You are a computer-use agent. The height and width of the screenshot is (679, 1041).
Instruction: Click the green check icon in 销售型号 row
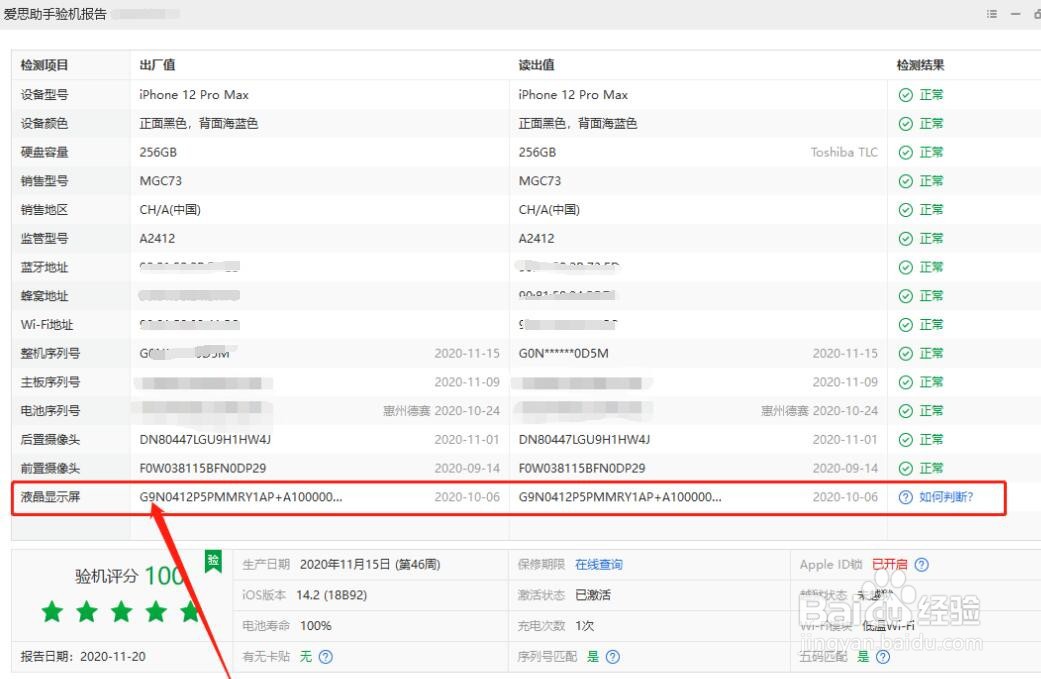[906, 181]
